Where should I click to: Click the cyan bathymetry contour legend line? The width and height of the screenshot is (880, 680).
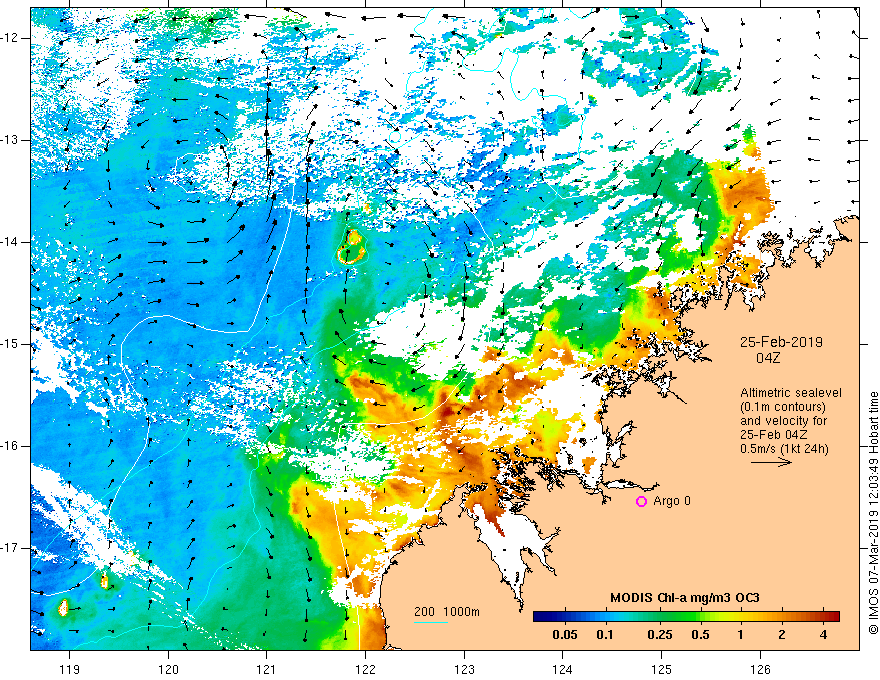point(431,622)
